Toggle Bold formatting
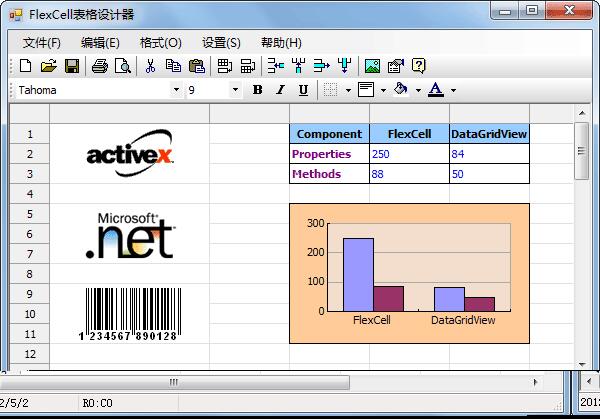This screenshot has height=419, width=600. pos(258,90)
